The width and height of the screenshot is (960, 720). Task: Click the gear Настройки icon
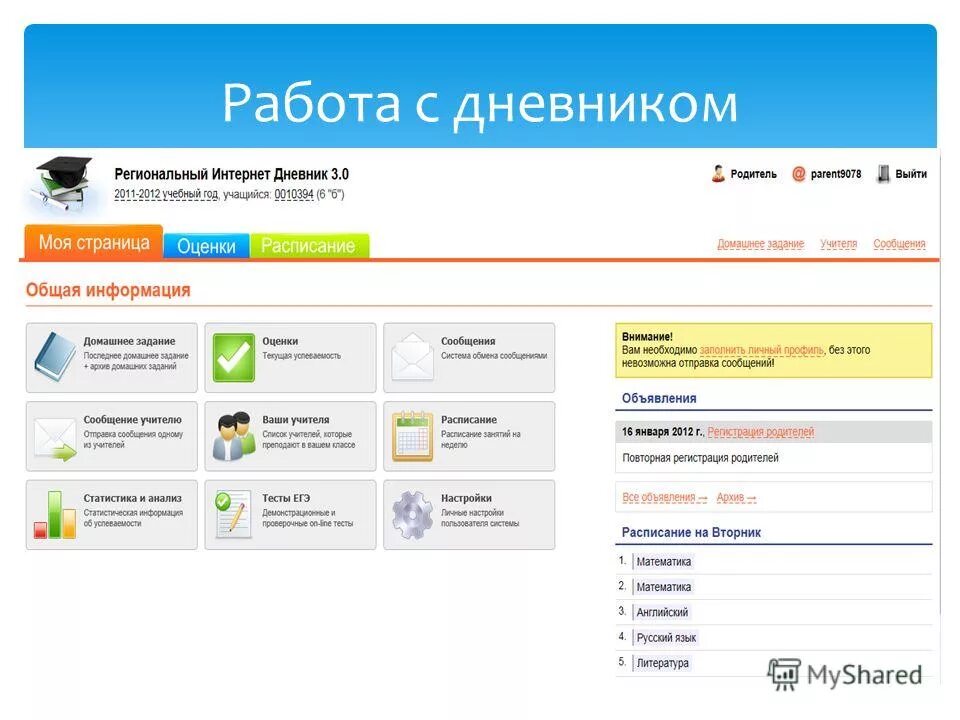412,515
